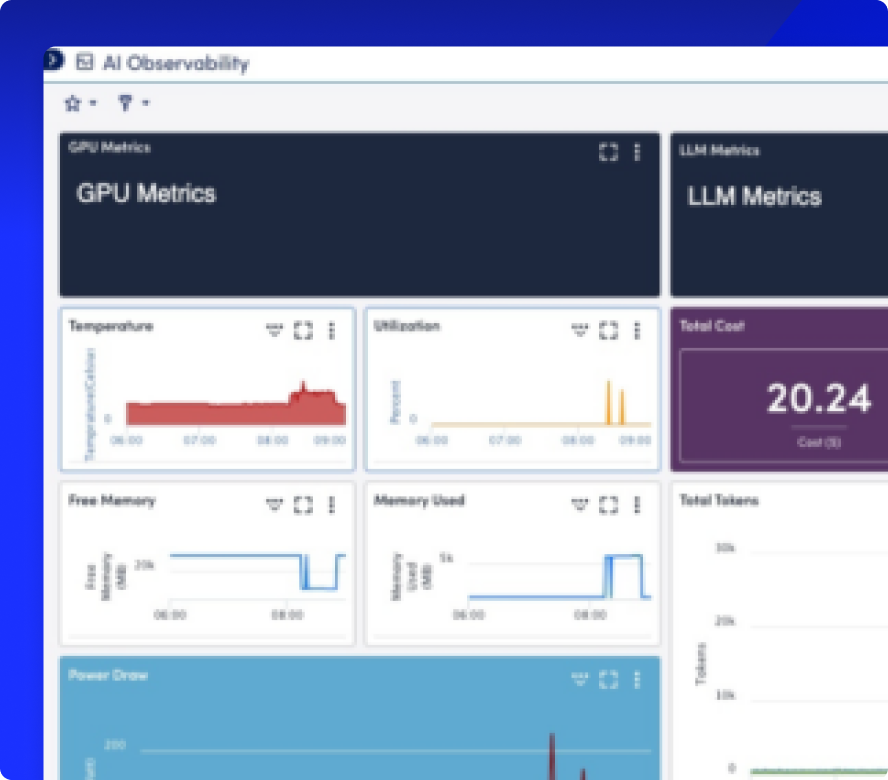The width and height of the screenshot is (888, 780).
Task: Open the Power Draw panel's options menu
Action: coord(637,679)
